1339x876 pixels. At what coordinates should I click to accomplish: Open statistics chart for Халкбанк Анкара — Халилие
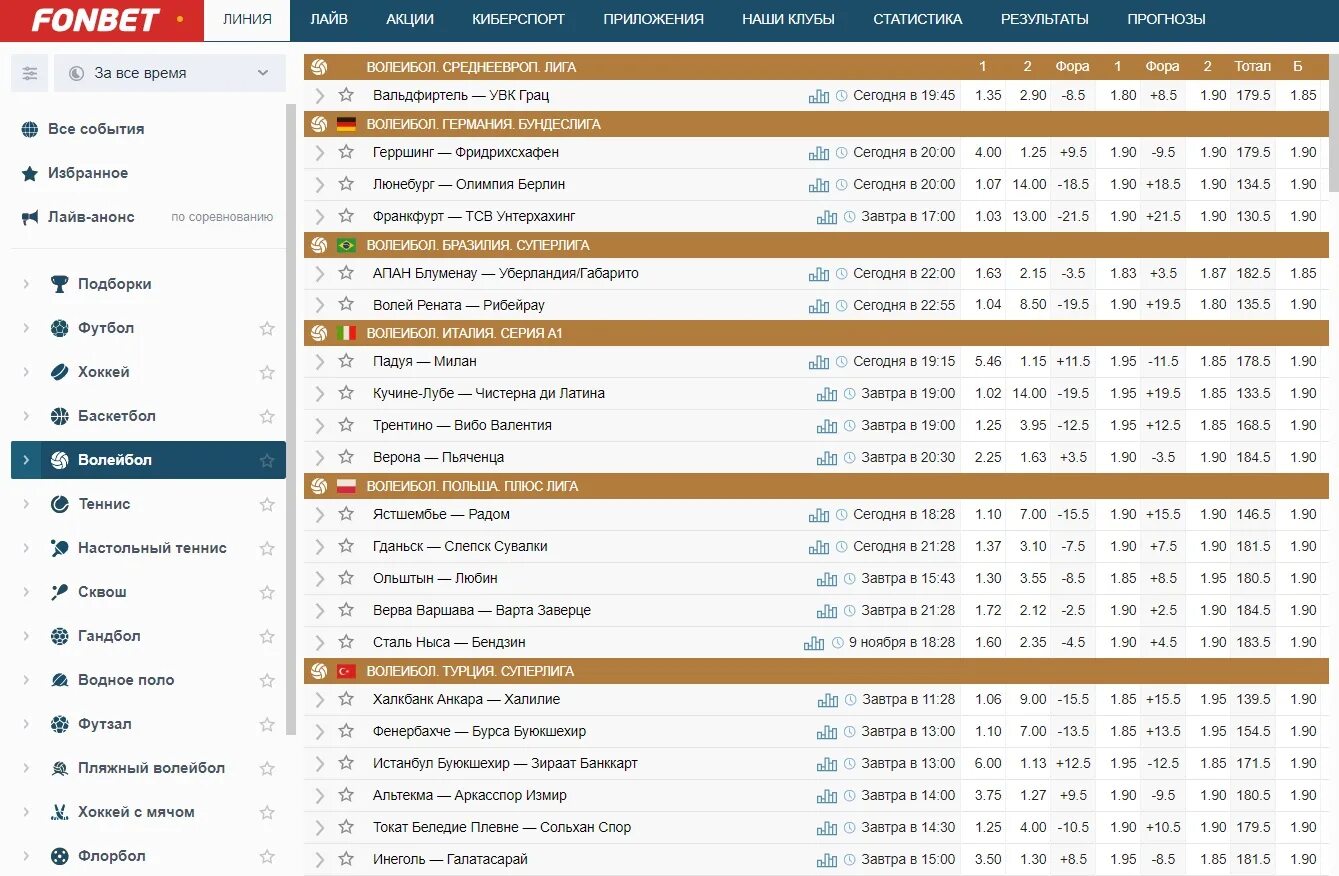[827, 700]
